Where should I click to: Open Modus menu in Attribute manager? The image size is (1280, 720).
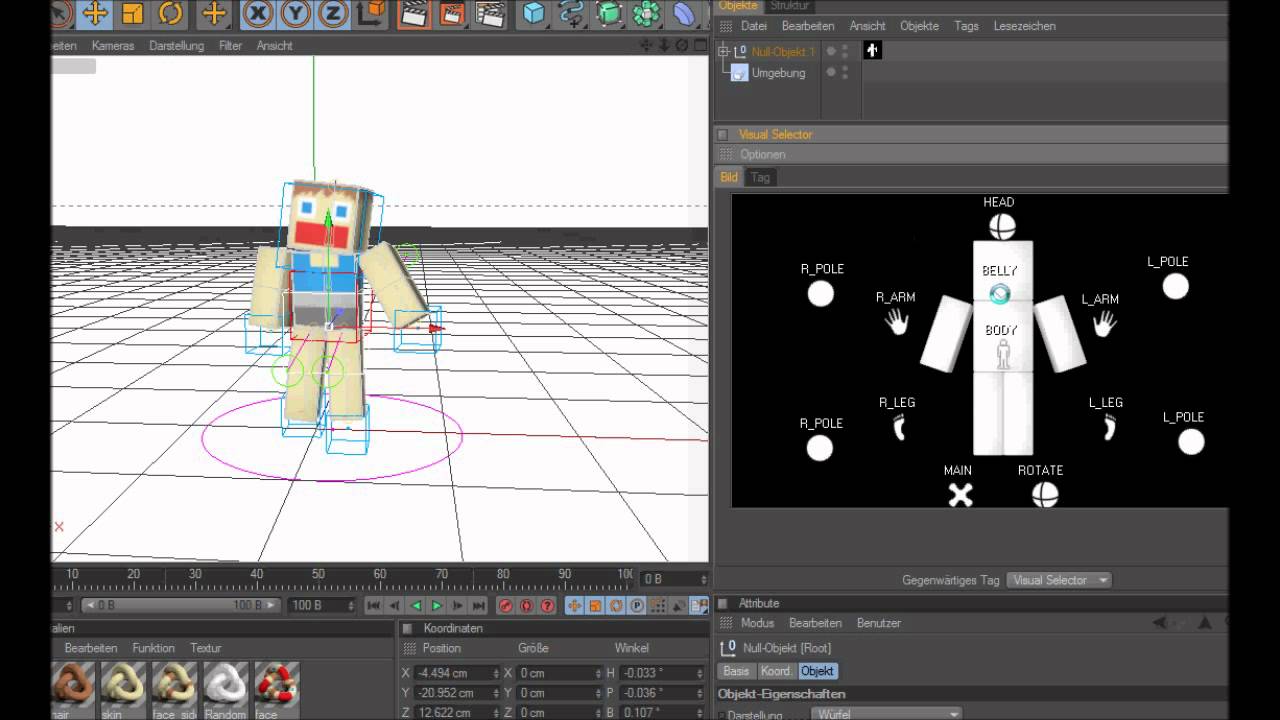[757, 623]
